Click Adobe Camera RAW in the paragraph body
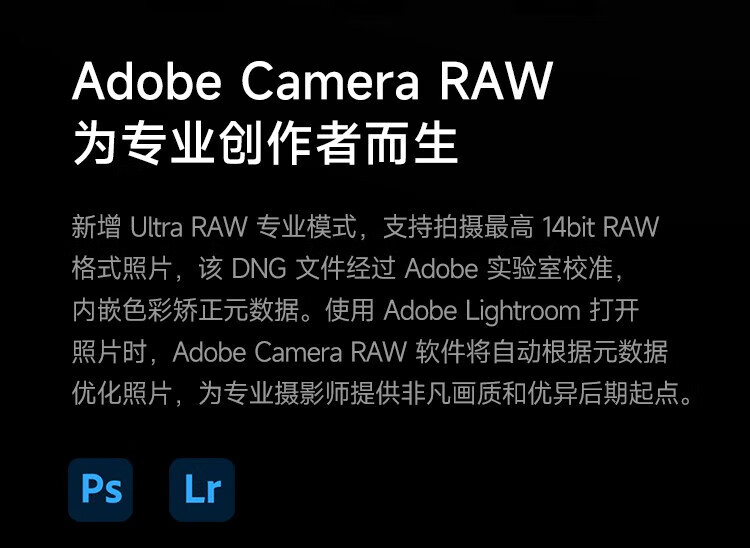The width and height of the screenshot is (750, 548). (x=290, y=352)
